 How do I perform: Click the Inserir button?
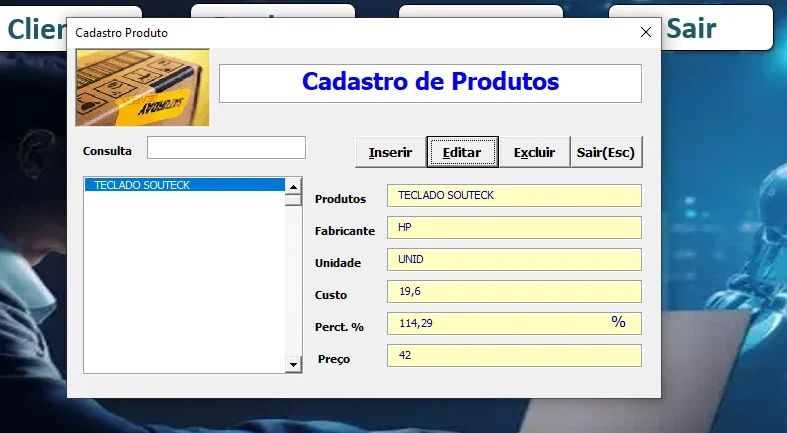[390, 152]
